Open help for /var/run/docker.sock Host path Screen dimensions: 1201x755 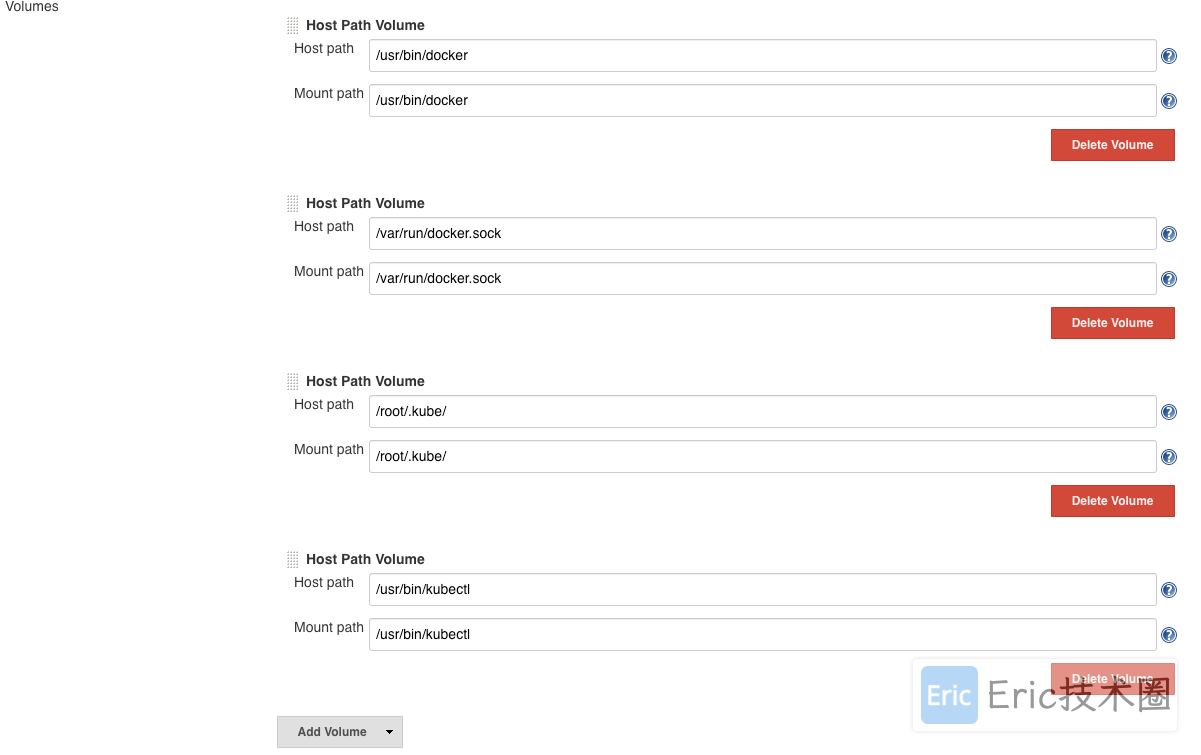click(x=1169, y=234)
